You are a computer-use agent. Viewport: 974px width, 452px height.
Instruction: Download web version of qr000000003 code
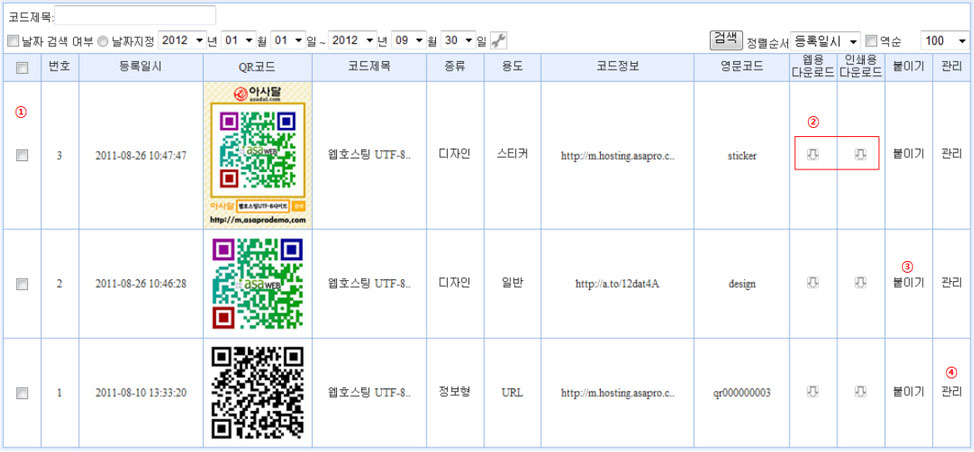tap(813, 392)
